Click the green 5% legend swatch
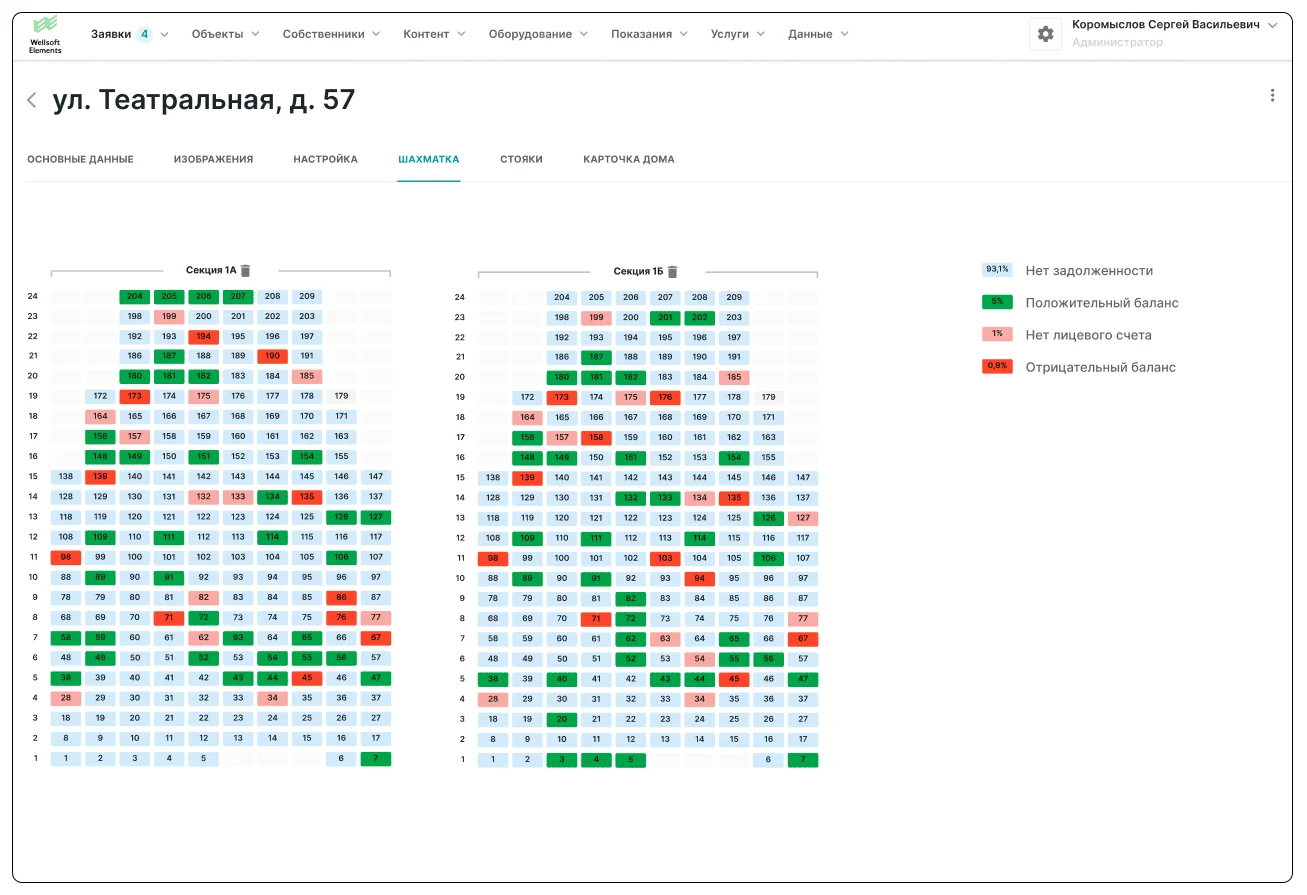This screenshot has height=895, width=1307. click(x=998, y=302)
